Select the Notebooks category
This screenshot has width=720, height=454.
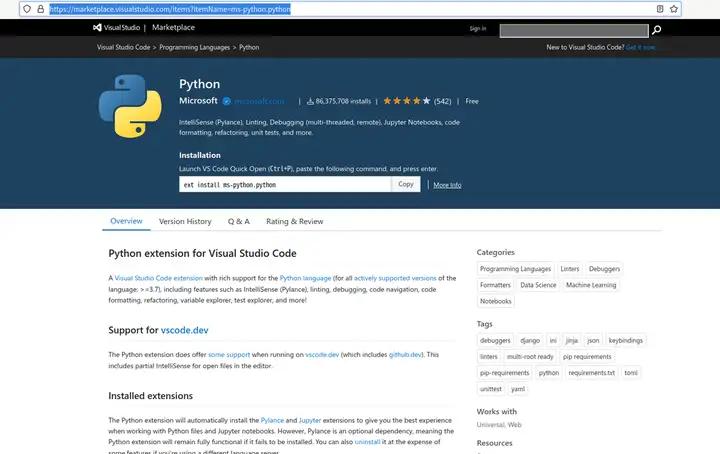495,301
